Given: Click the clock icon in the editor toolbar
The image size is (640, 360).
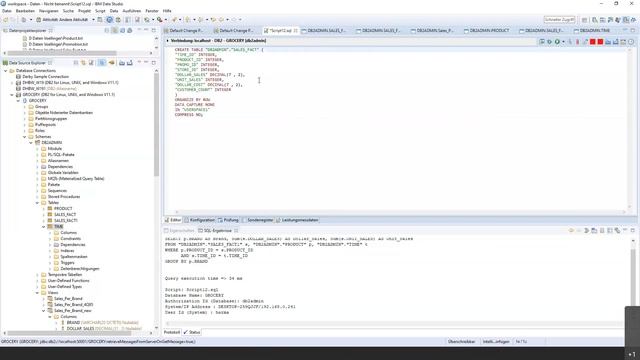Looking at the screenshot, I should [631, 42].
